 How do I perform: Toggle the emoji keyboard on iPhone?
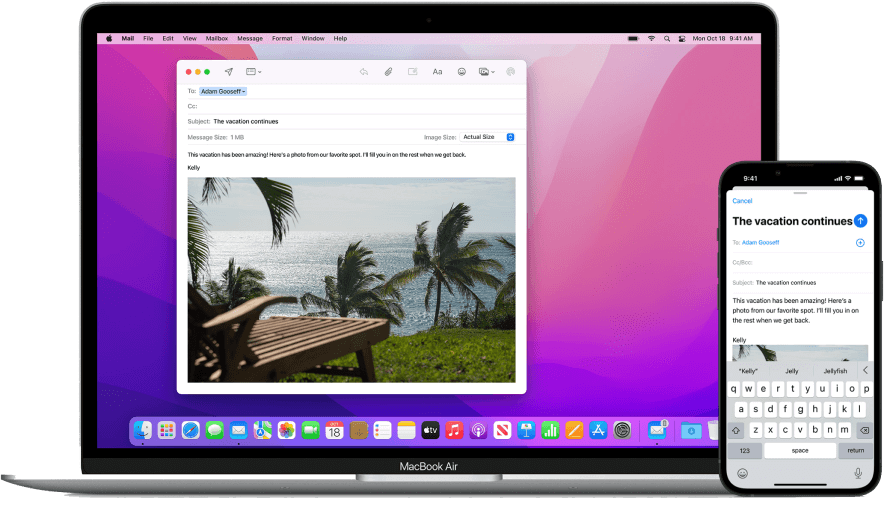742,473
